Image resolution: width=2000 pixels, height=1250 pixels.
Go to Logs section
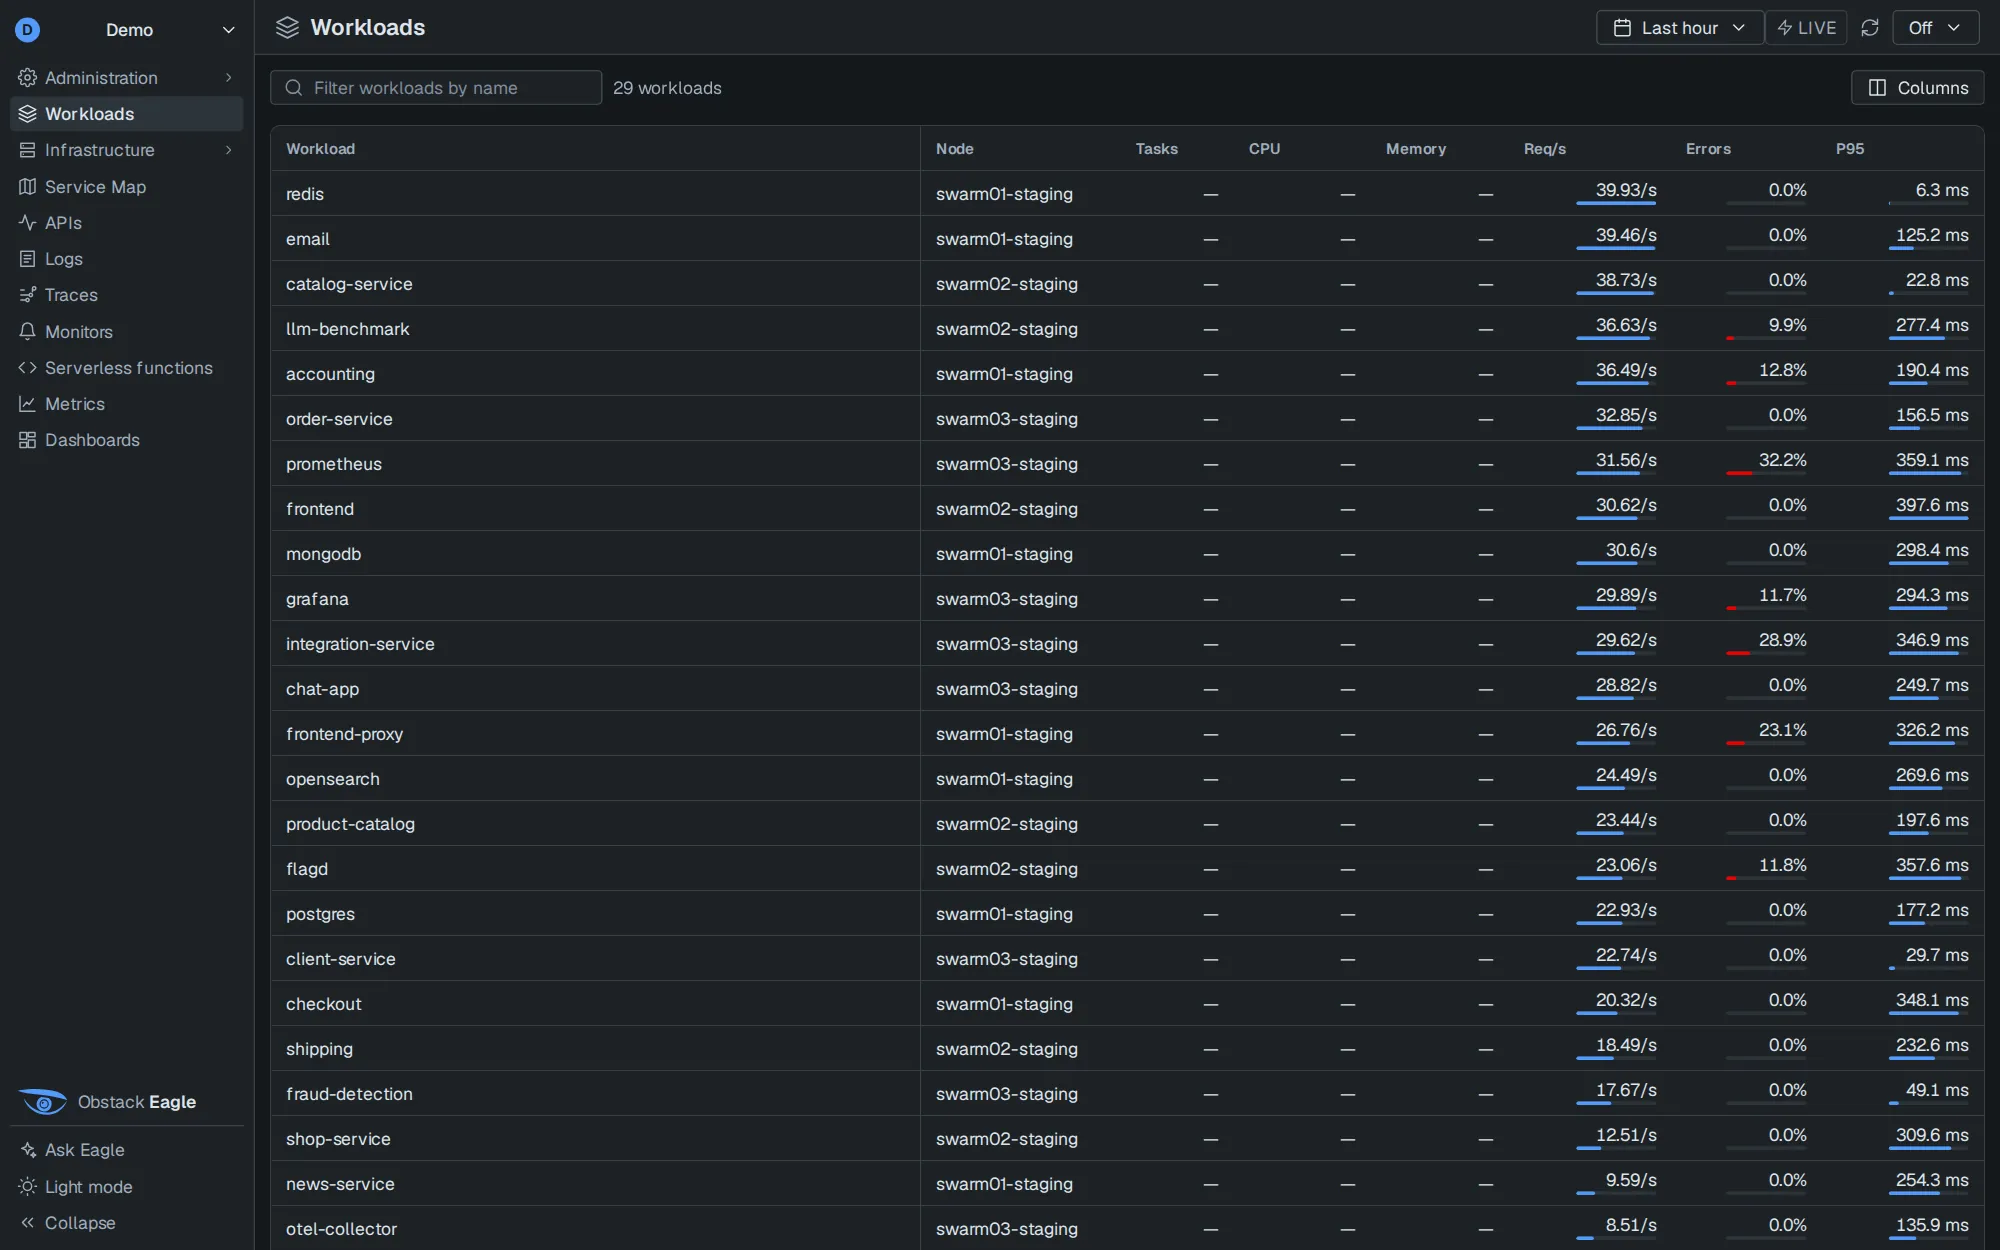coord(127,259)
